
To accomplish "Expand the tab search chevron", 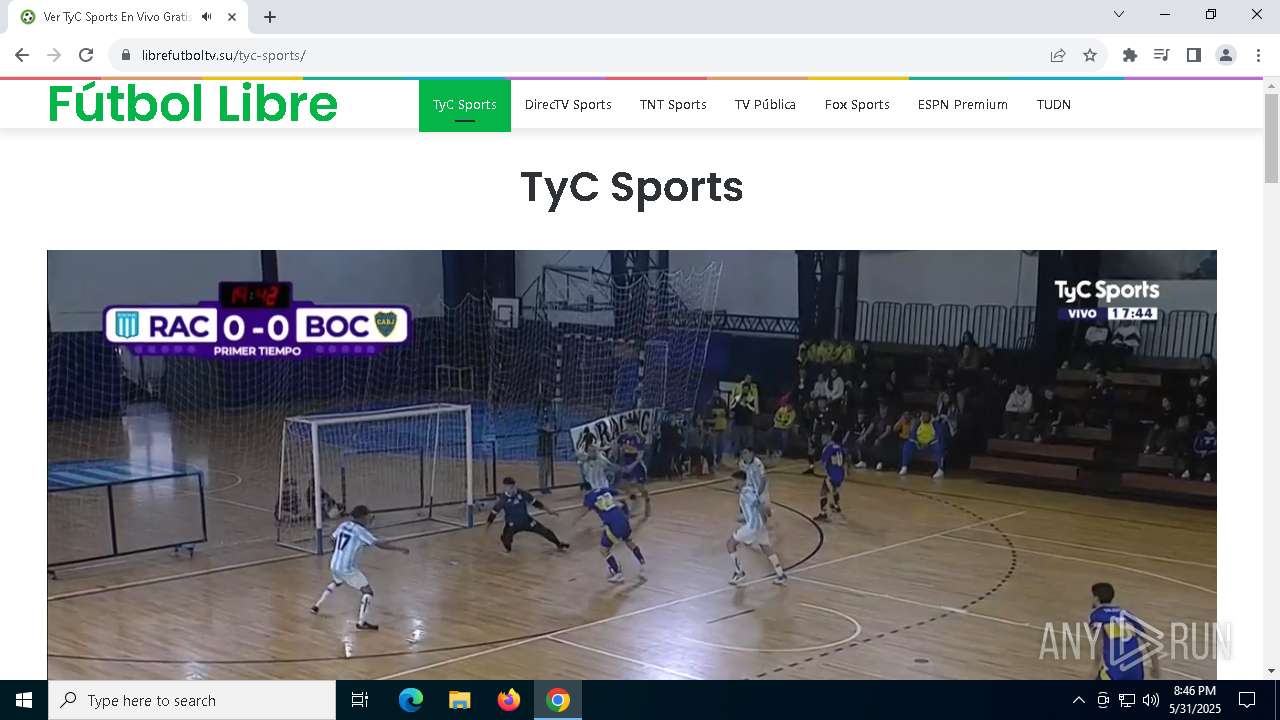I will pyautogui.click(x=1119, y=14).
